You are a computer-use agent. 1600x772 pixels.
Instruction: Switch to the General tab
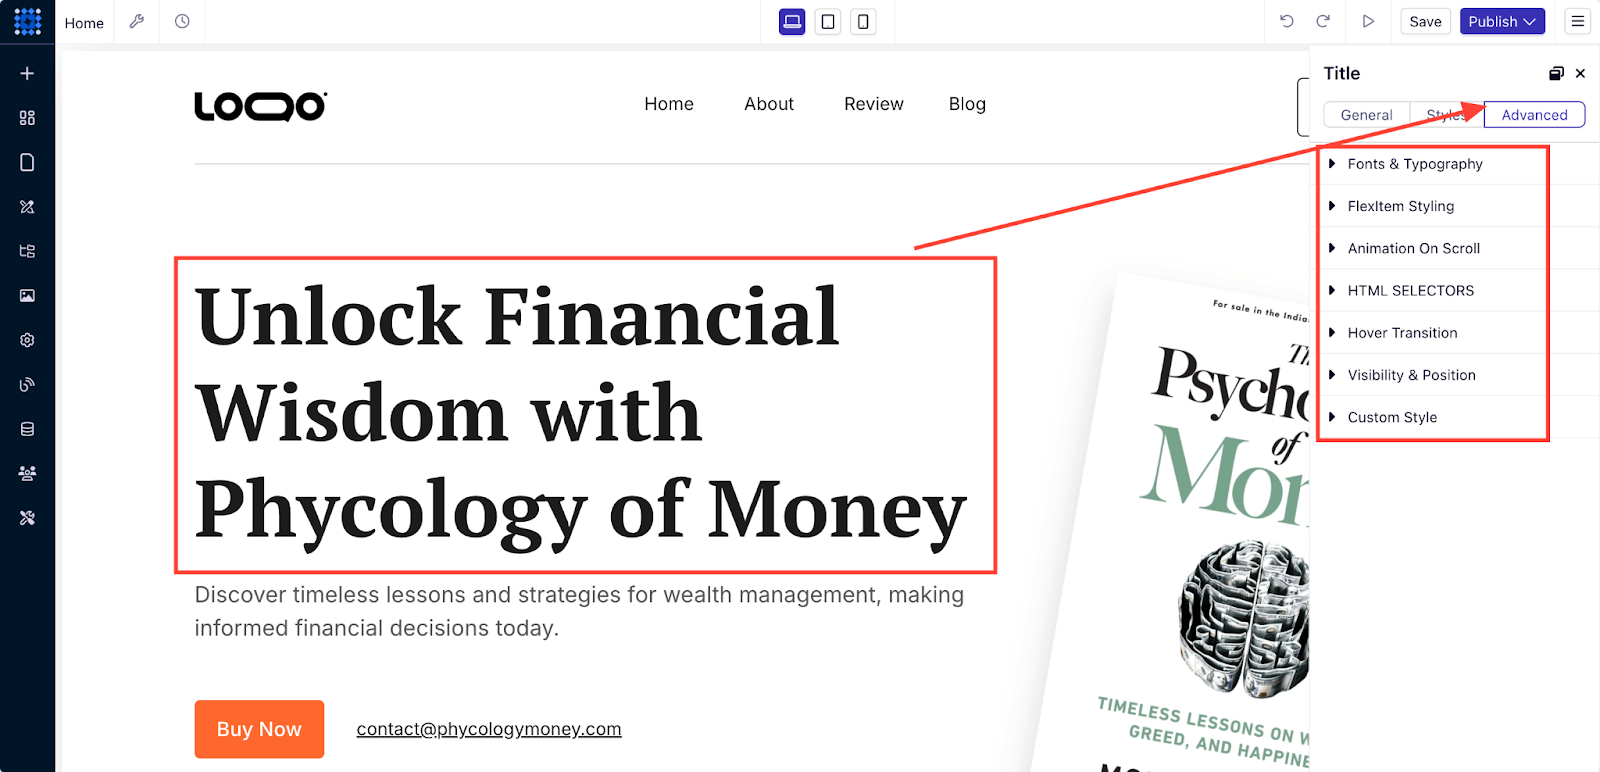1366,115
